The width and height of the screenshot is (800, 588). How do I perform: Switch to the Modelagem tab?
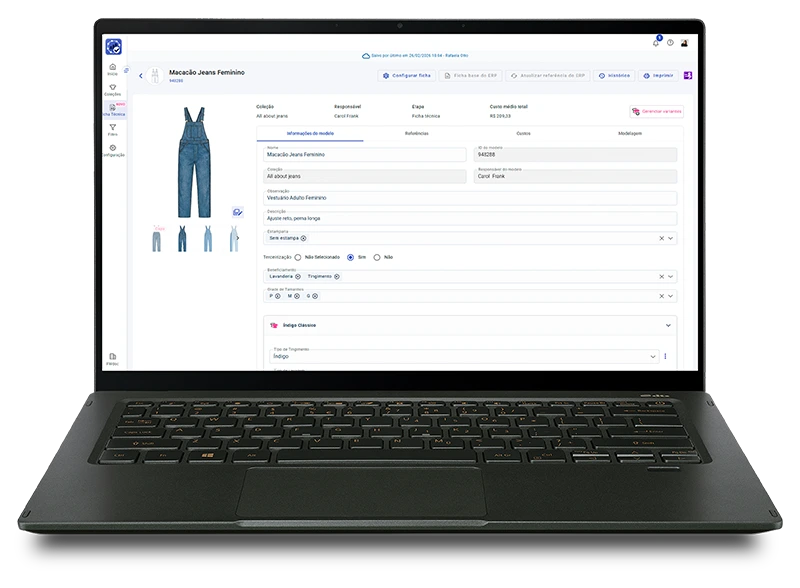click(630, 134)
